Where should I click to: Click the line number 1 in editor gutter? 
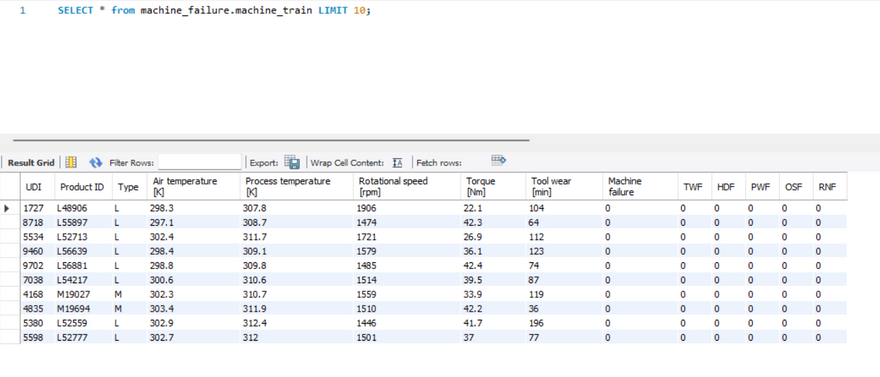coord(22,11)
